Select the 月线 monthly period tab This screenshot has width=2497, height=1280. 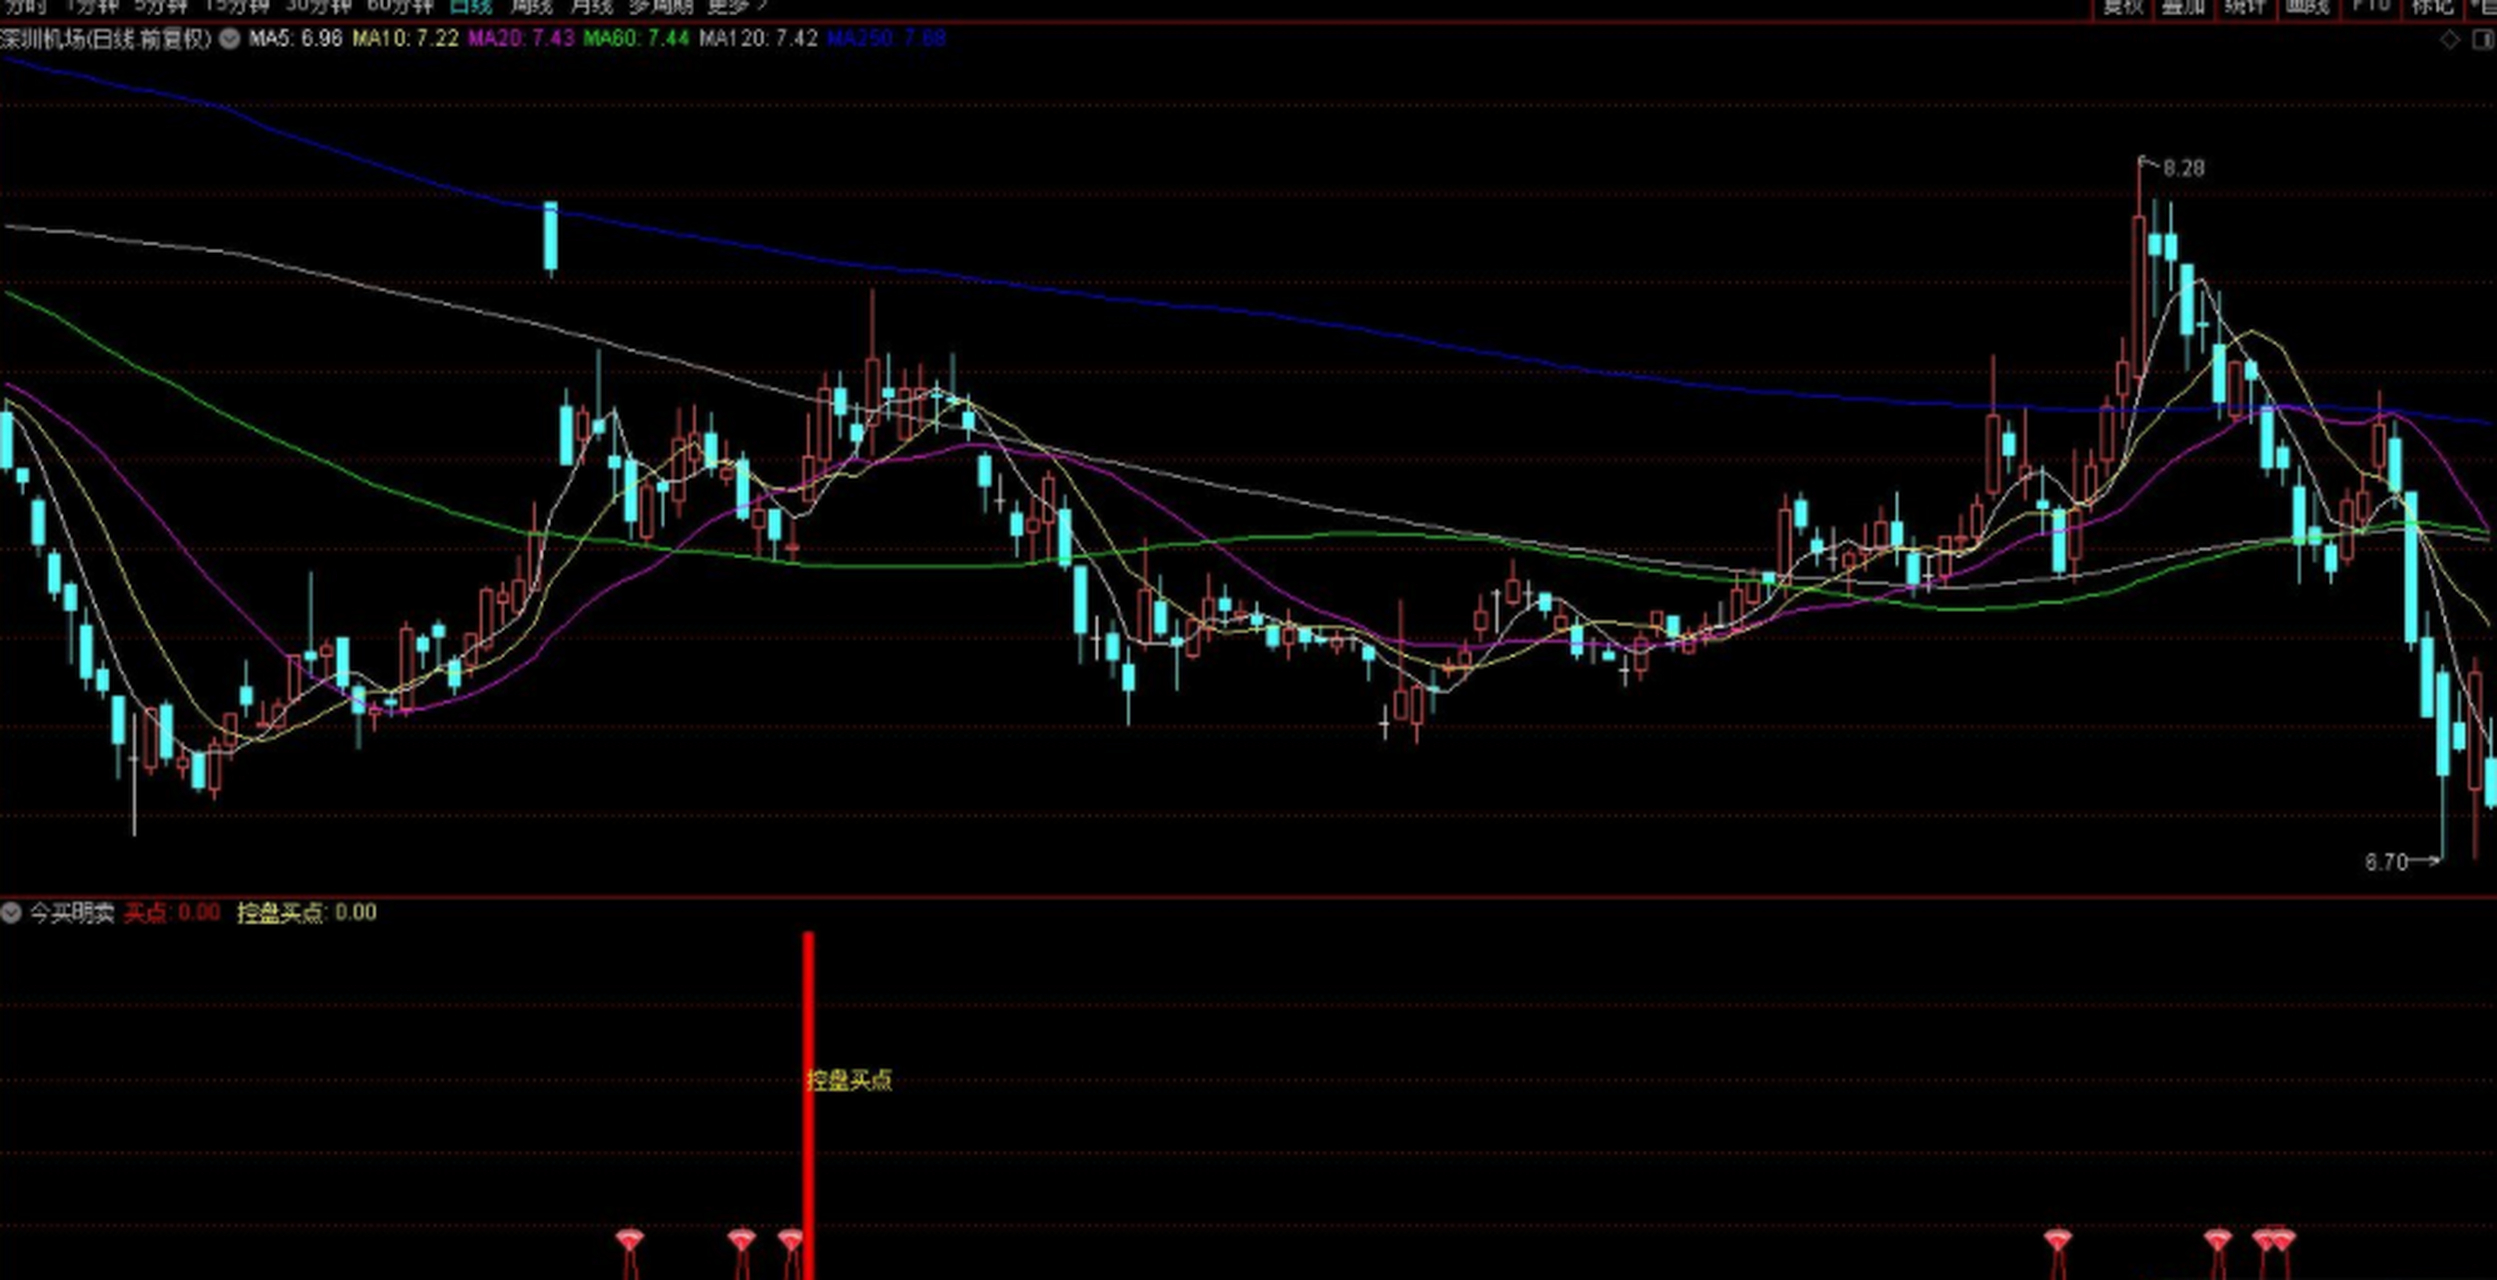(x=591, y=6)
